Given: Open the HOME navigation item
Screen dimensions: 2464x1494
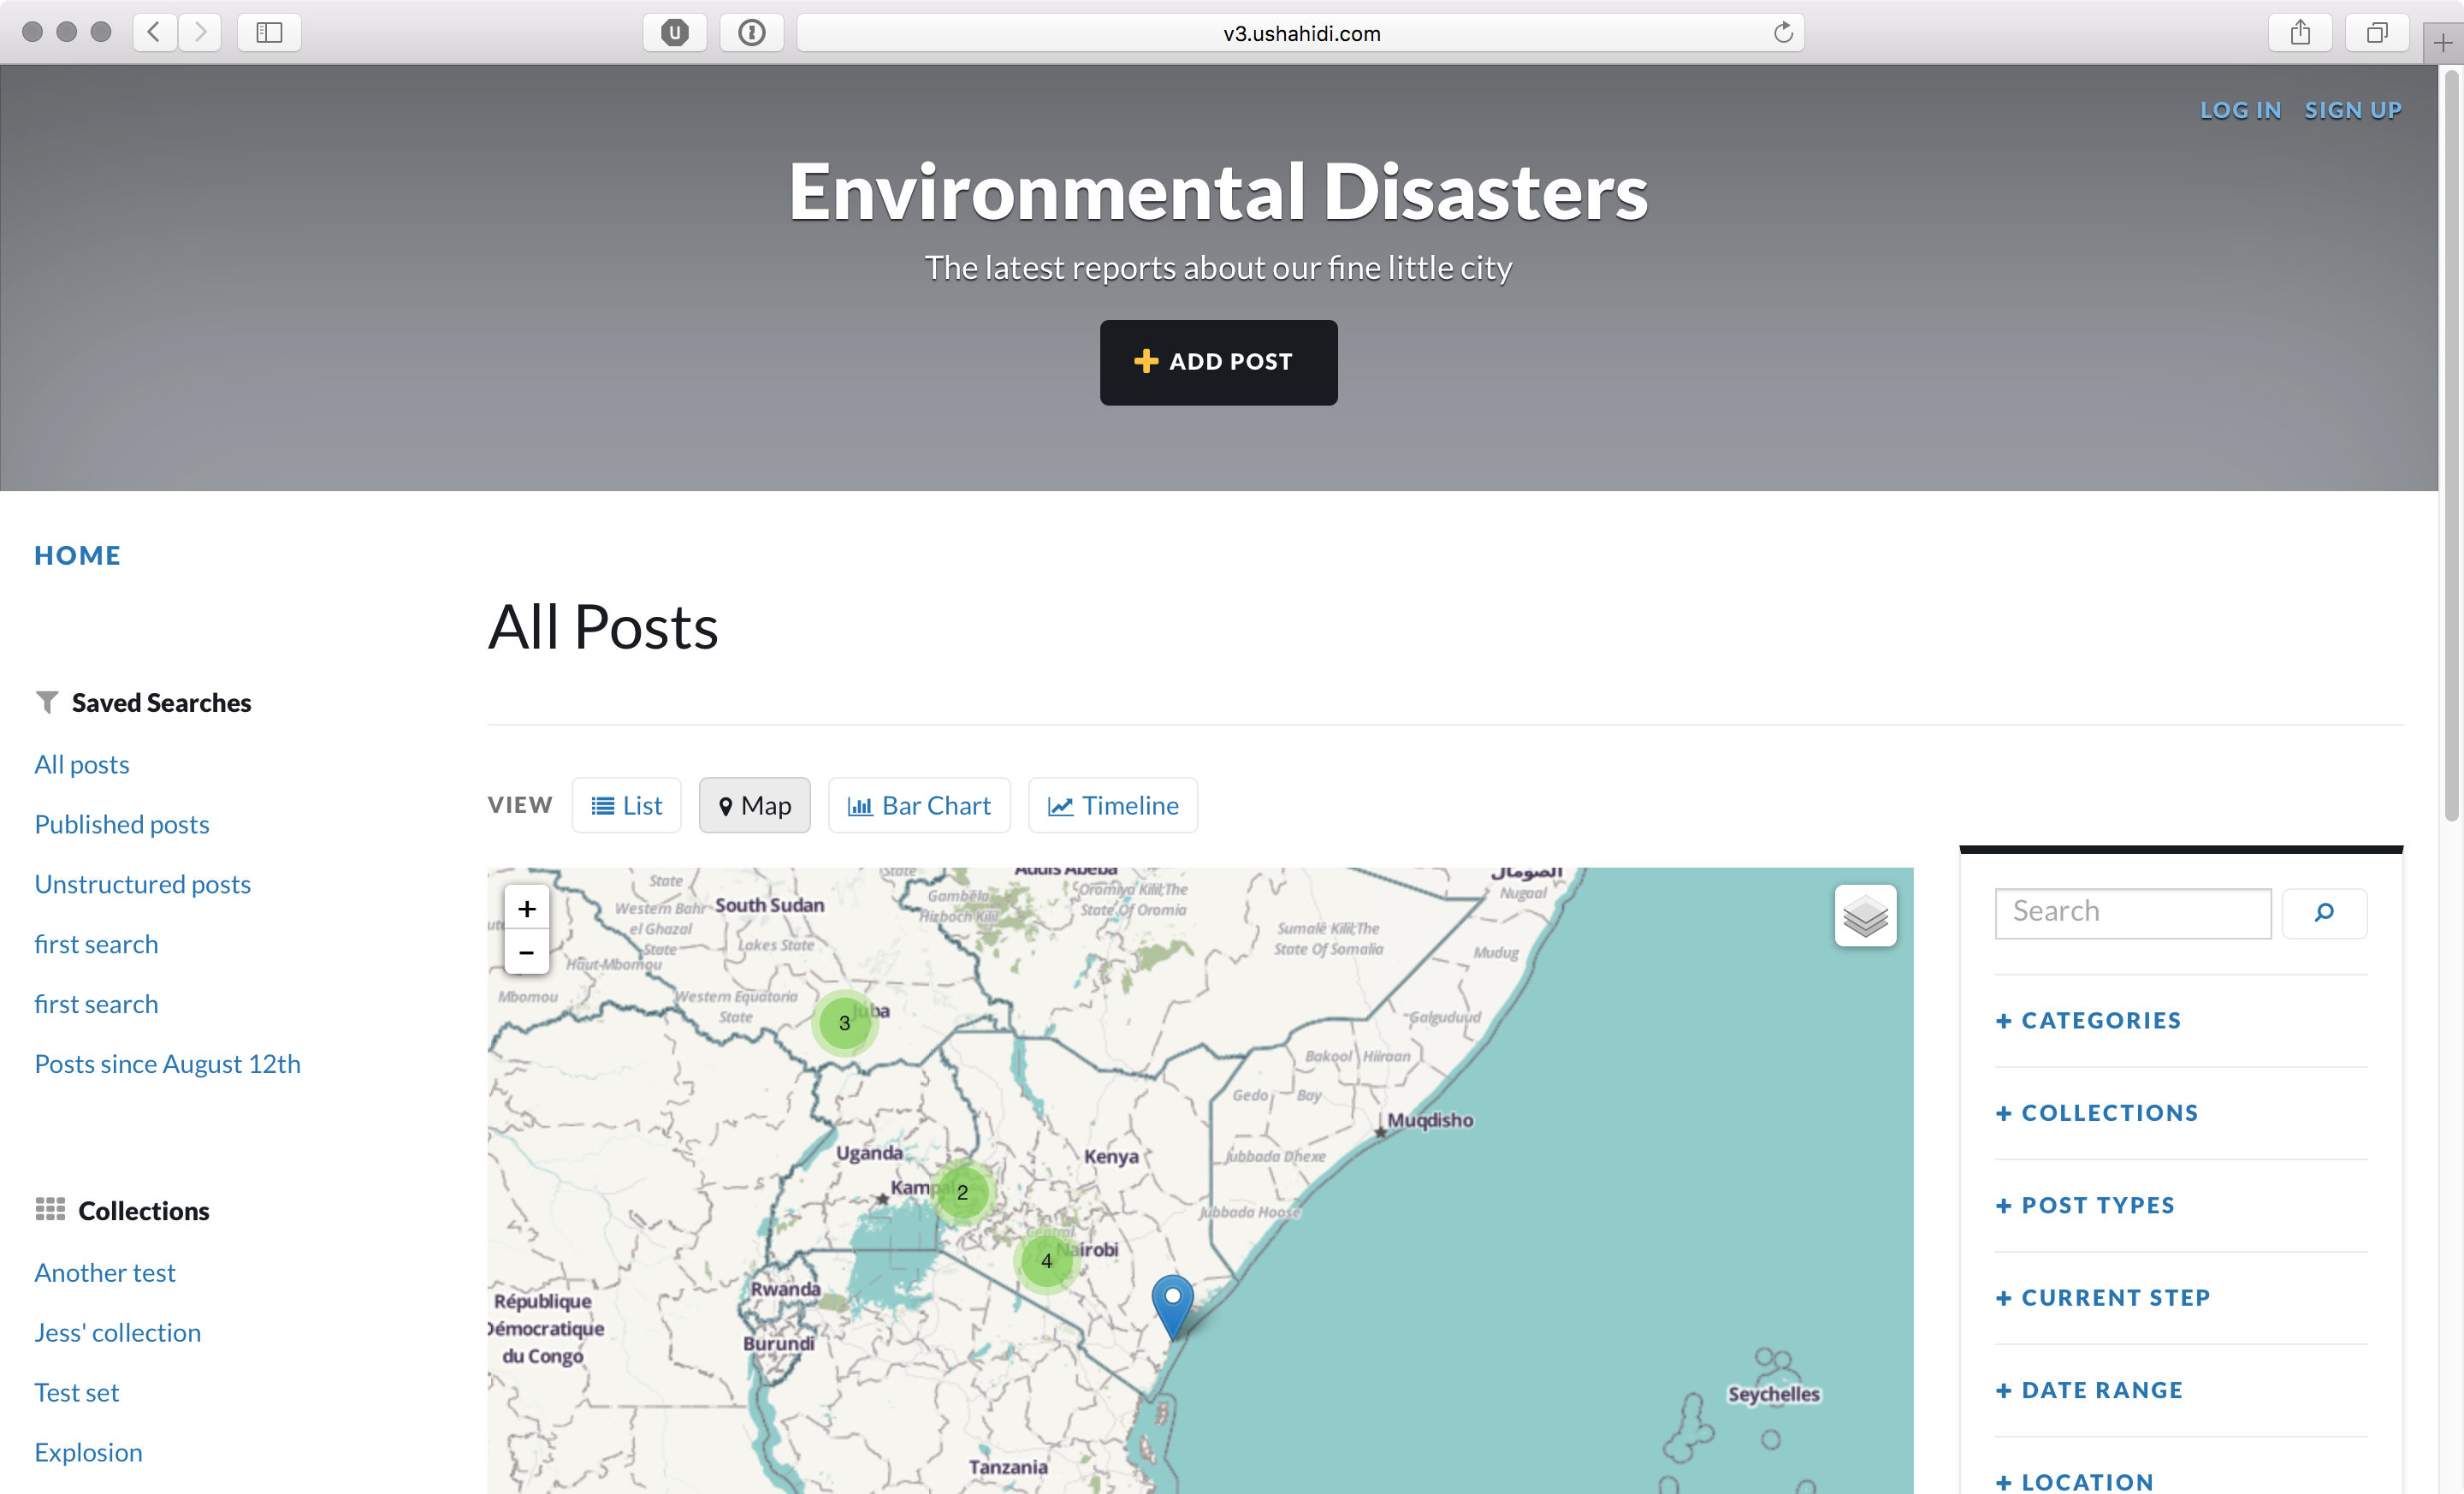Looking at the screenshot, I should pos(77,555).
